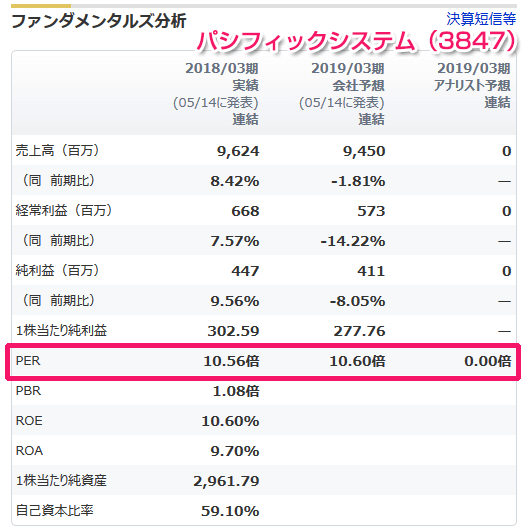The width and height of the screenshot is (528, 529).
Task: Click sales forecast change -1.81%
Action: (358, 181)
